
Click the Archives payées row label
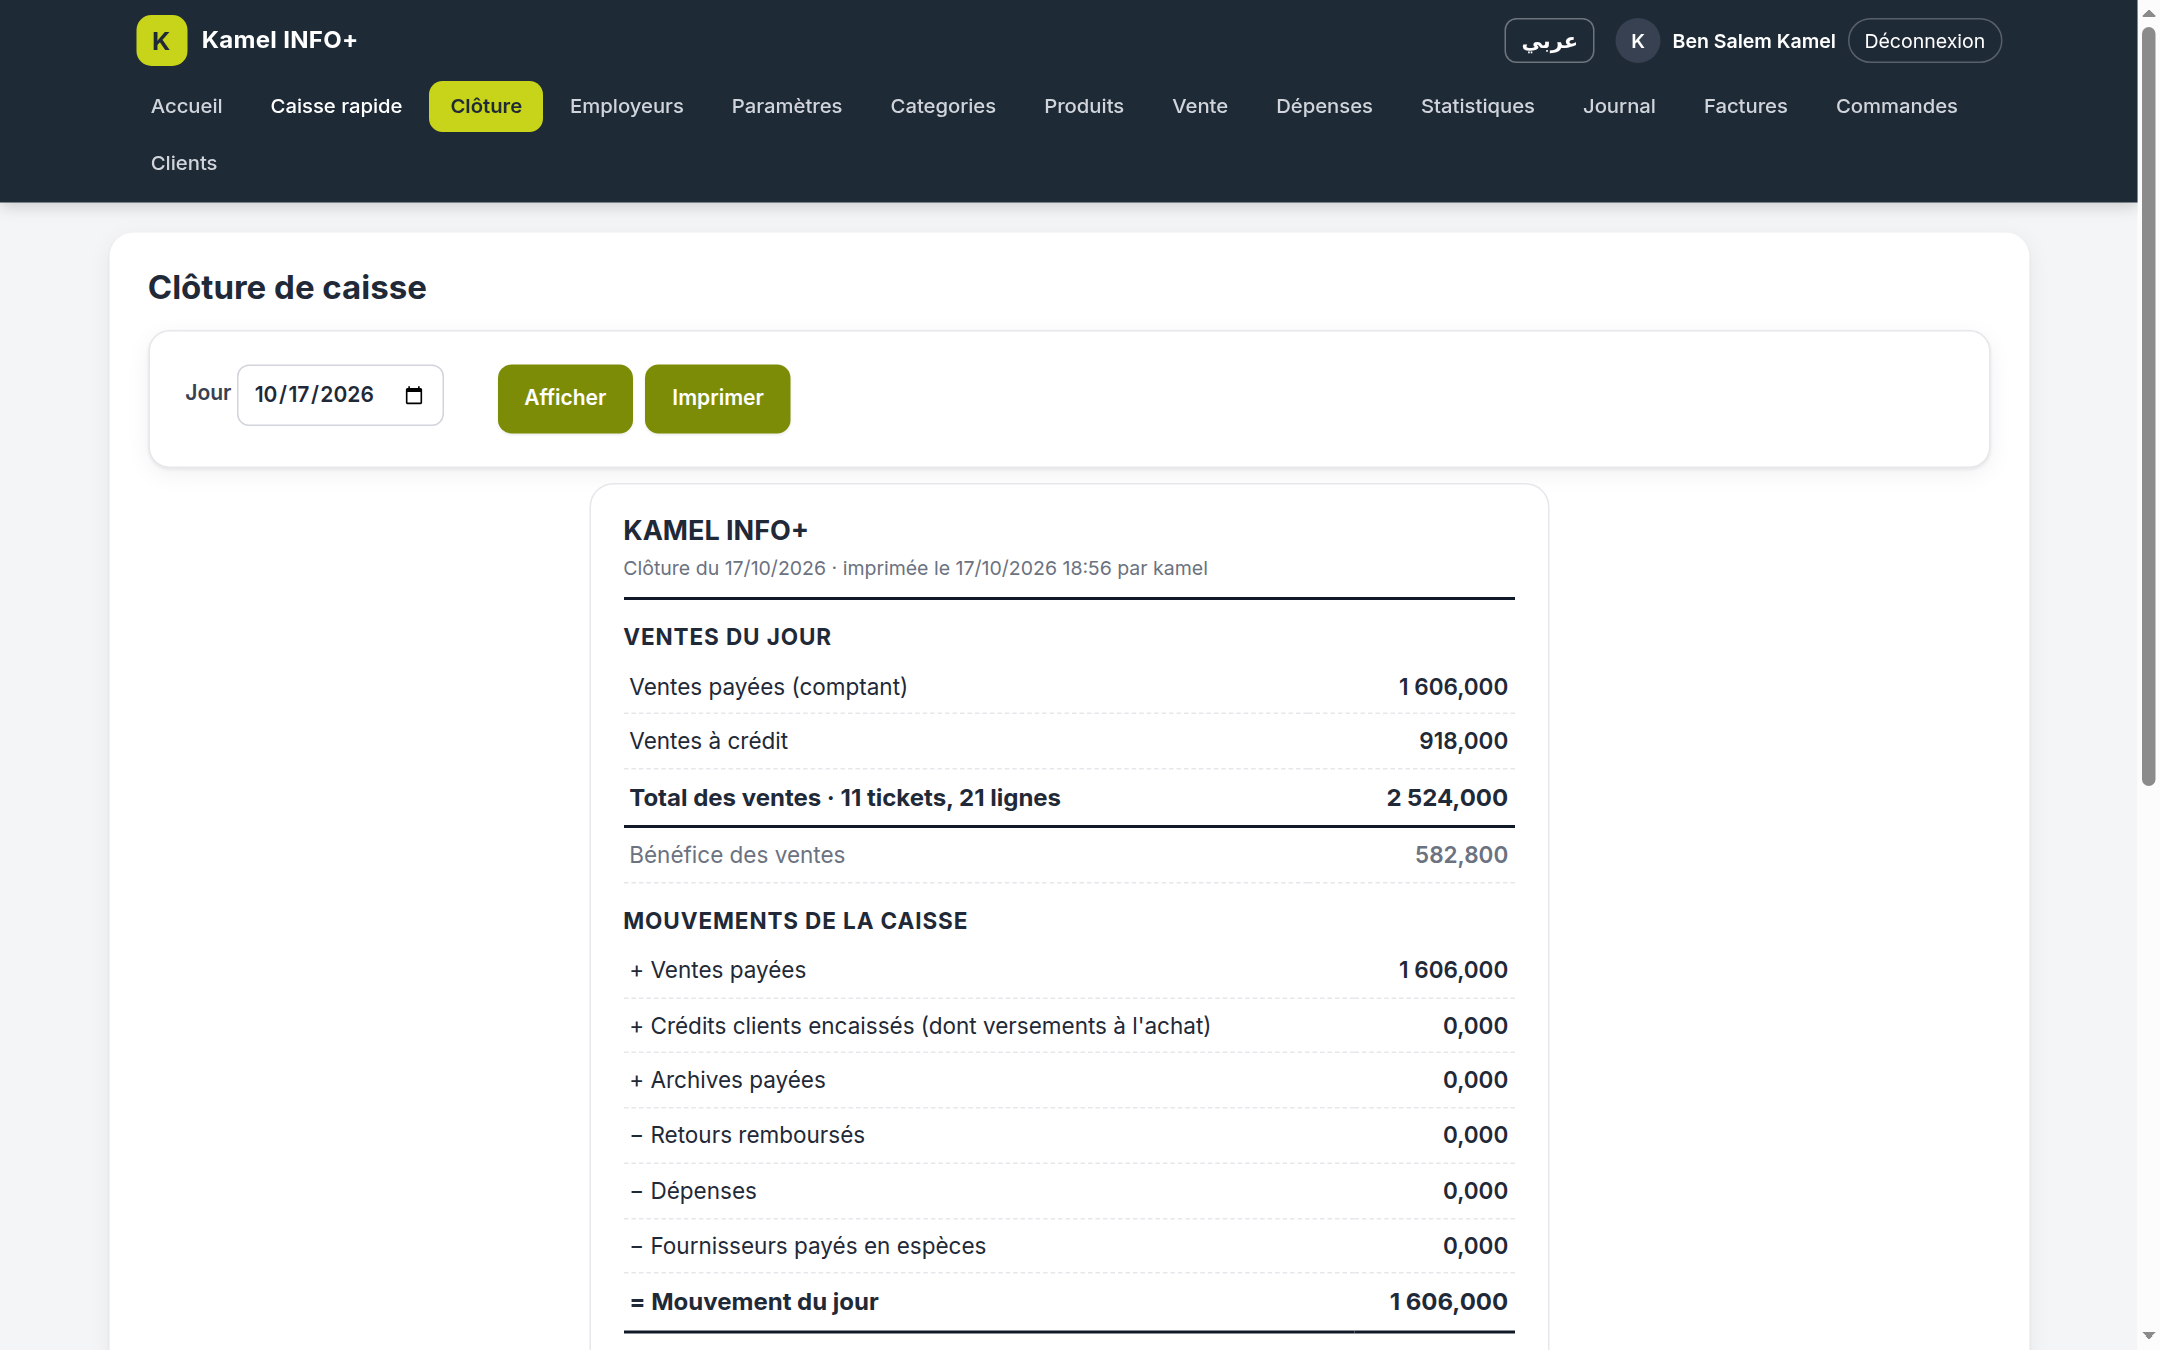coord(727,1080)
